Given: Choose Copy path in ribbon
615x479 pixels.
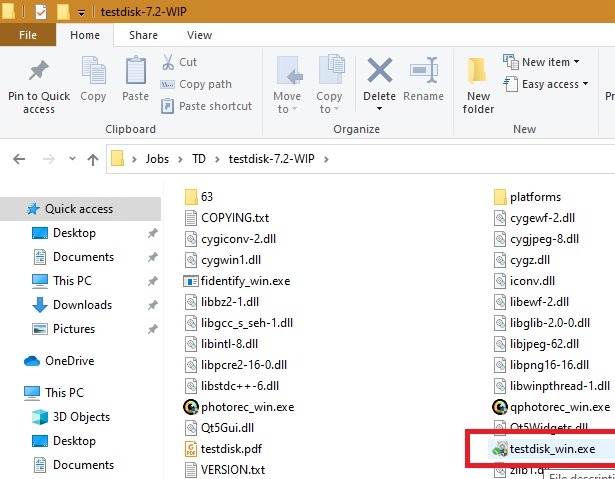Looking at the screenshot, I should click(197, 84).
